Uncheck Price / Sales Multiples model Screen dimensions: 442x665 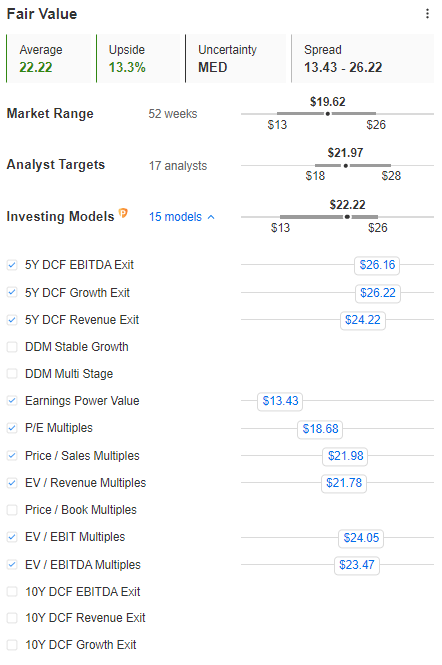pyautogui.click(x=12, y=455)
